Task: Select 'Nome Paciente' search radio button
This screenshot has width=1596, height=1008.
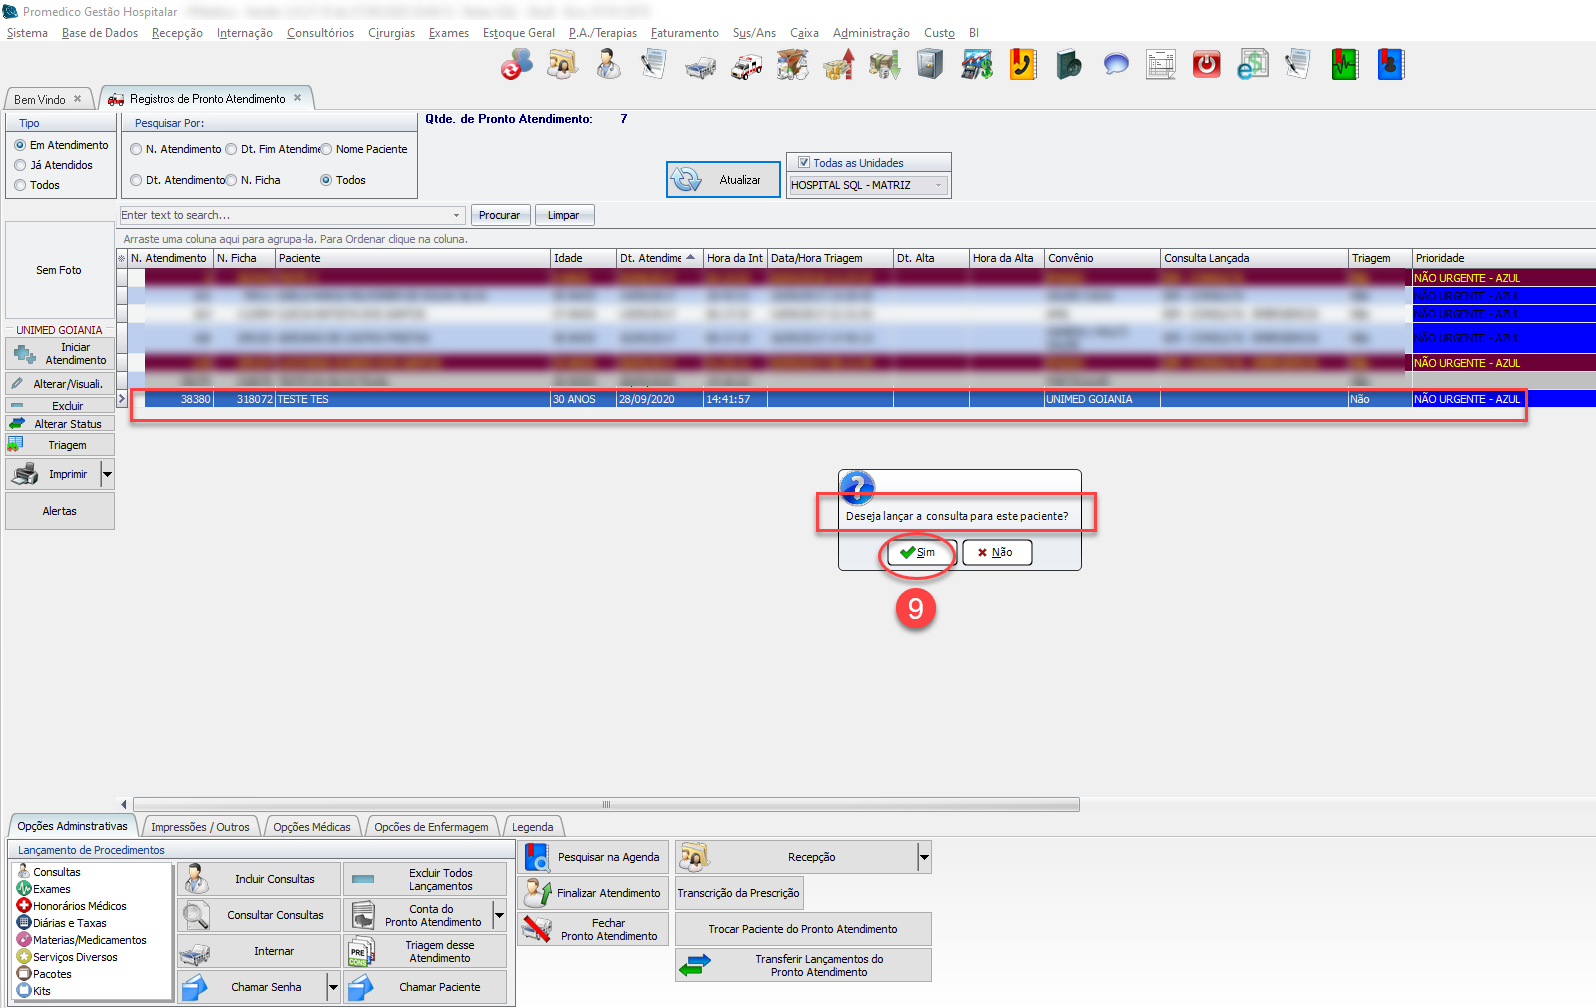Action: (326, 149)
